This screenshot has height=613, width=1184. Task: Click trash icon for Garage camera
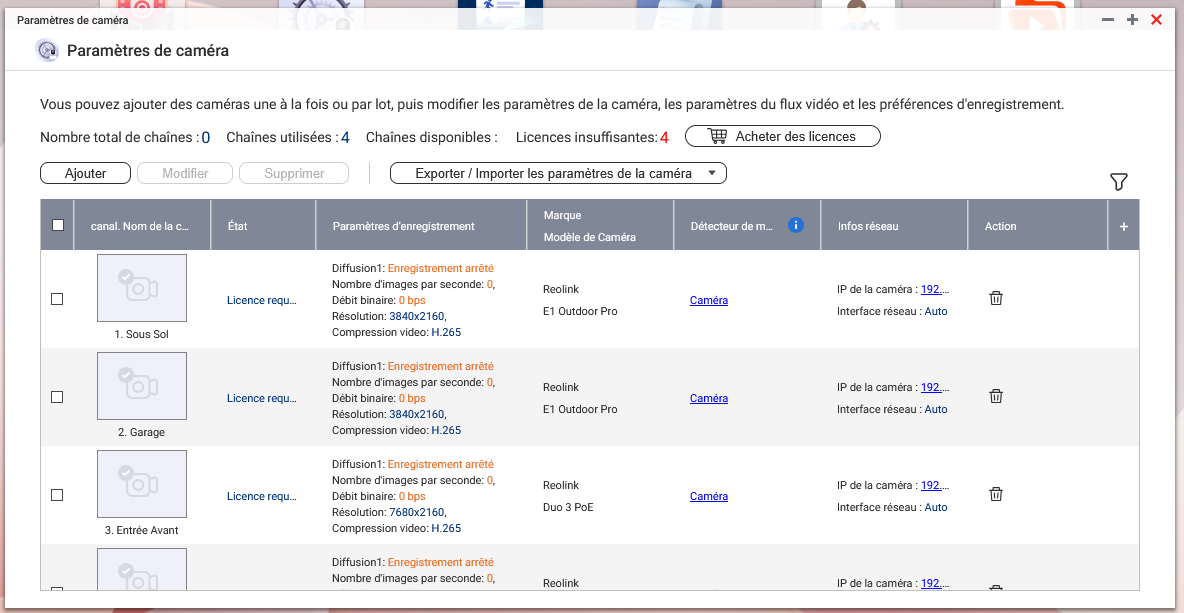tap(996, 396)
